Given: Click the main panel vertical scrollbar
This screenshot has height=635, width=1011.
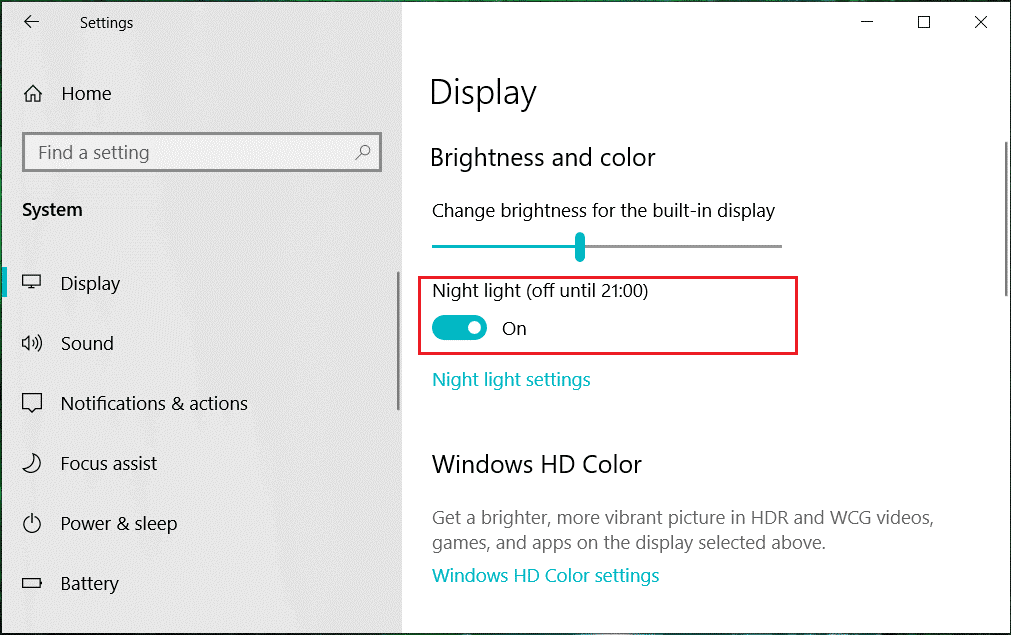Looking at the screenshot, I should [1006, 219].
